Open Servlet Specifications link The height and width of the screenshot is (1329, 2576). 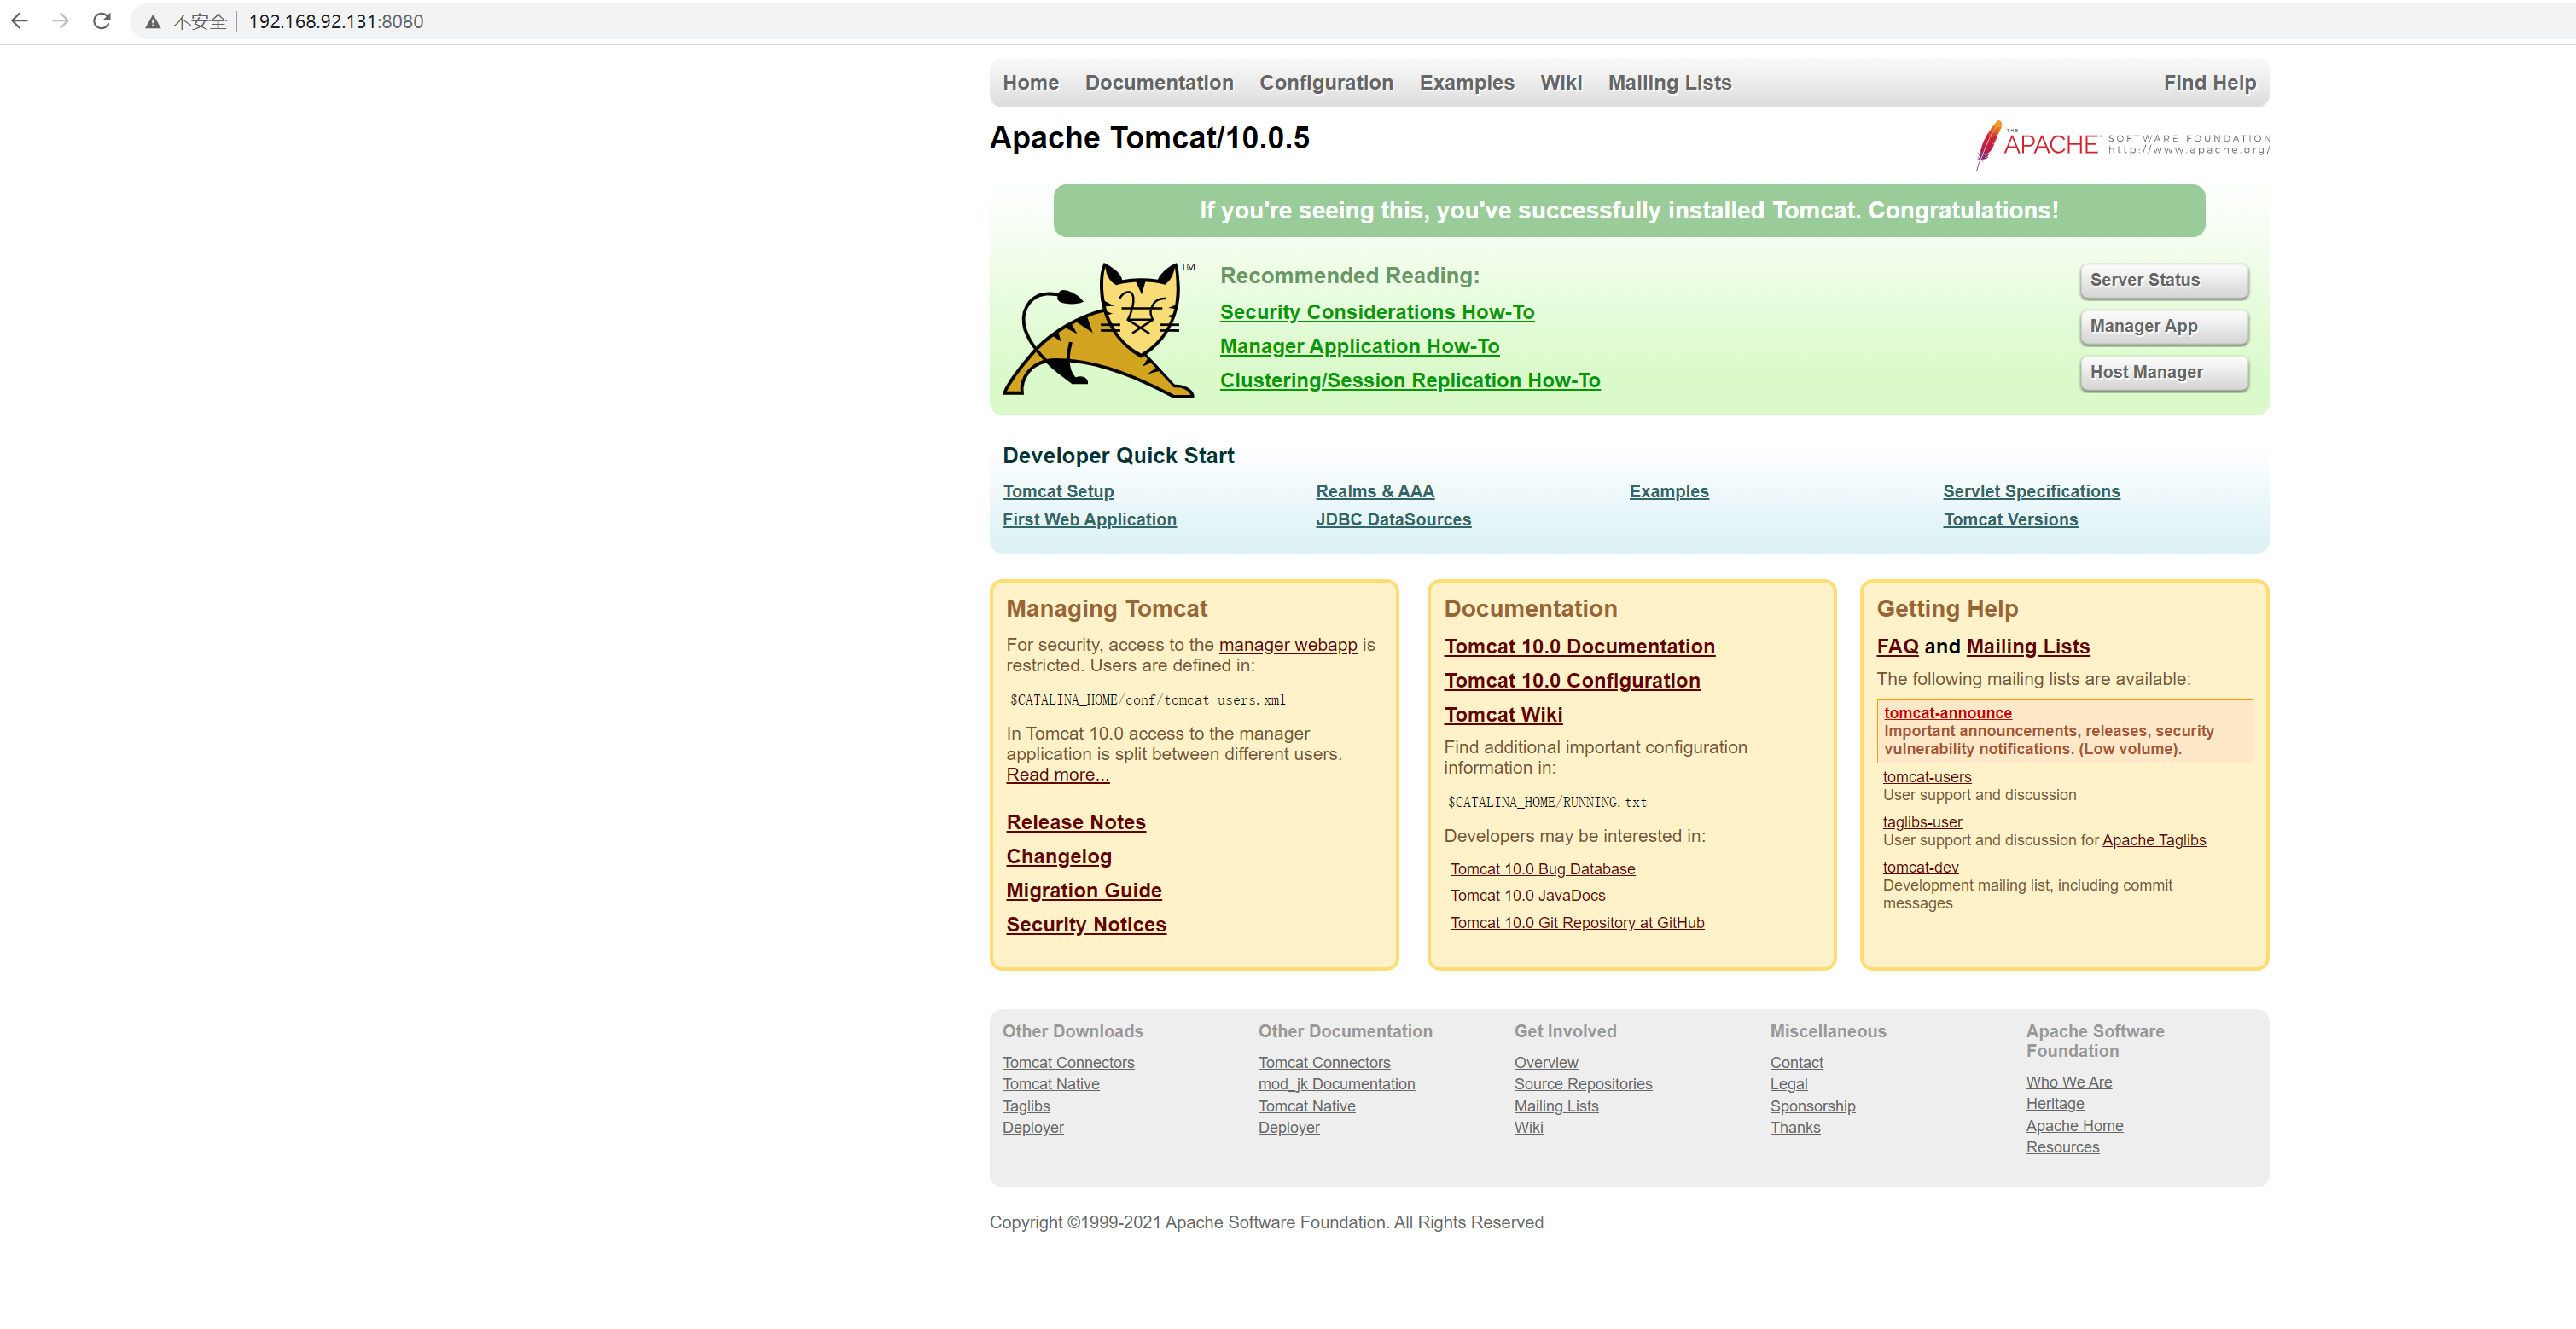[2031, 491]
